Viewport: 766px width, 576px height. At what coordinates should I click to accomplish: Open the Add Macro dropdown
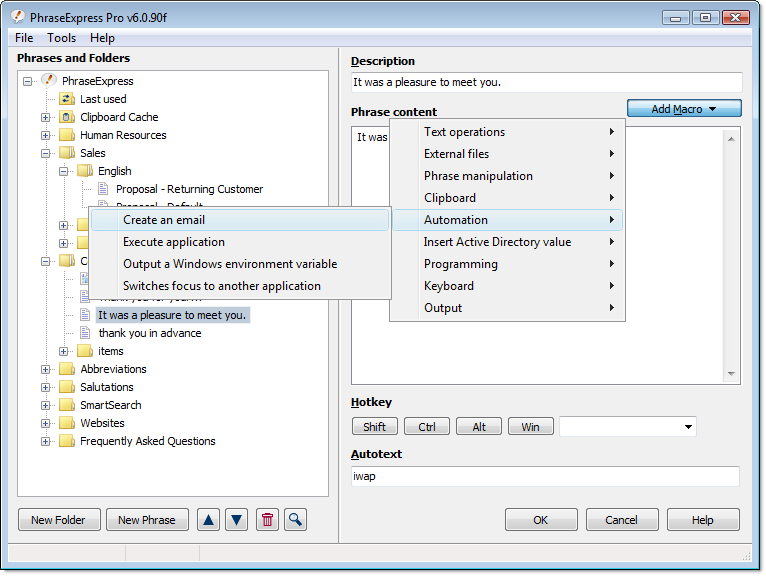tap(684, 108)
